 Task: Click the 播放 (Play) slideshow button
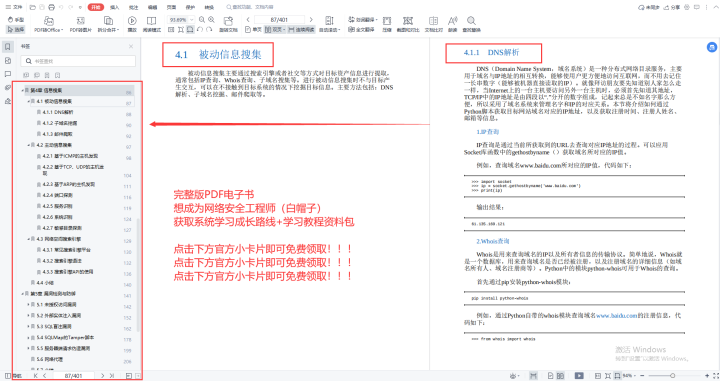pyautogui.click(x=132, y=24)
